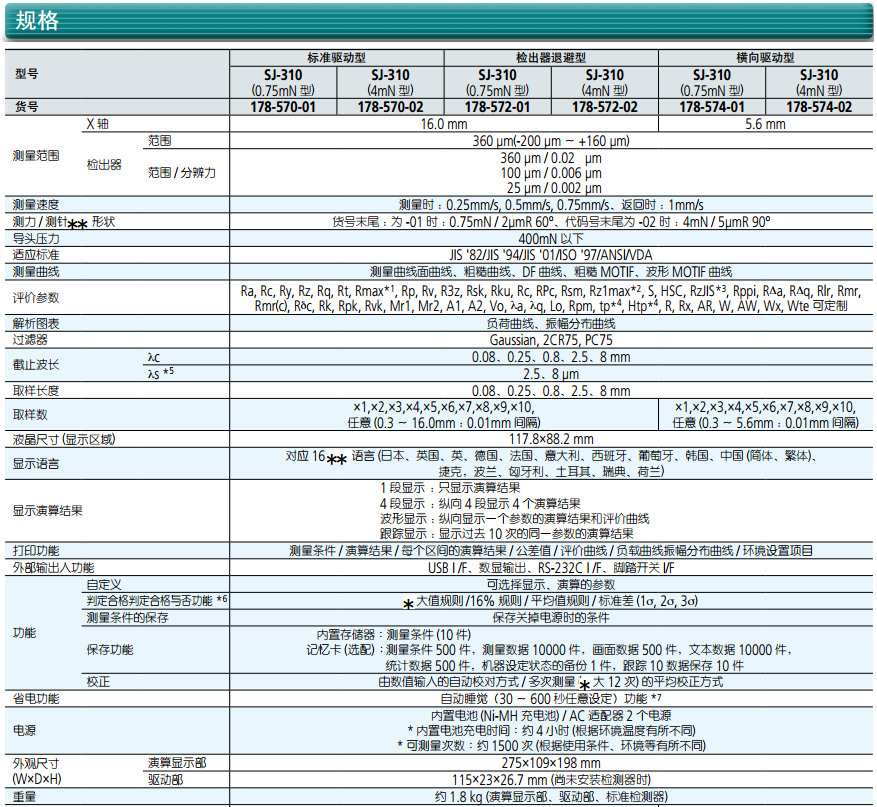Image resolution: width=877 pixels, height=807 pixels.
Task: Select the 标准驱动型 column header
Action: tap(337, 58)
